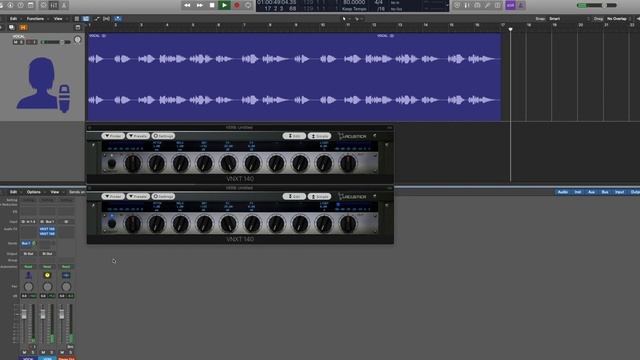Toggle the purple count-in button
640x360 pixels.
click(x=510, y=5)
